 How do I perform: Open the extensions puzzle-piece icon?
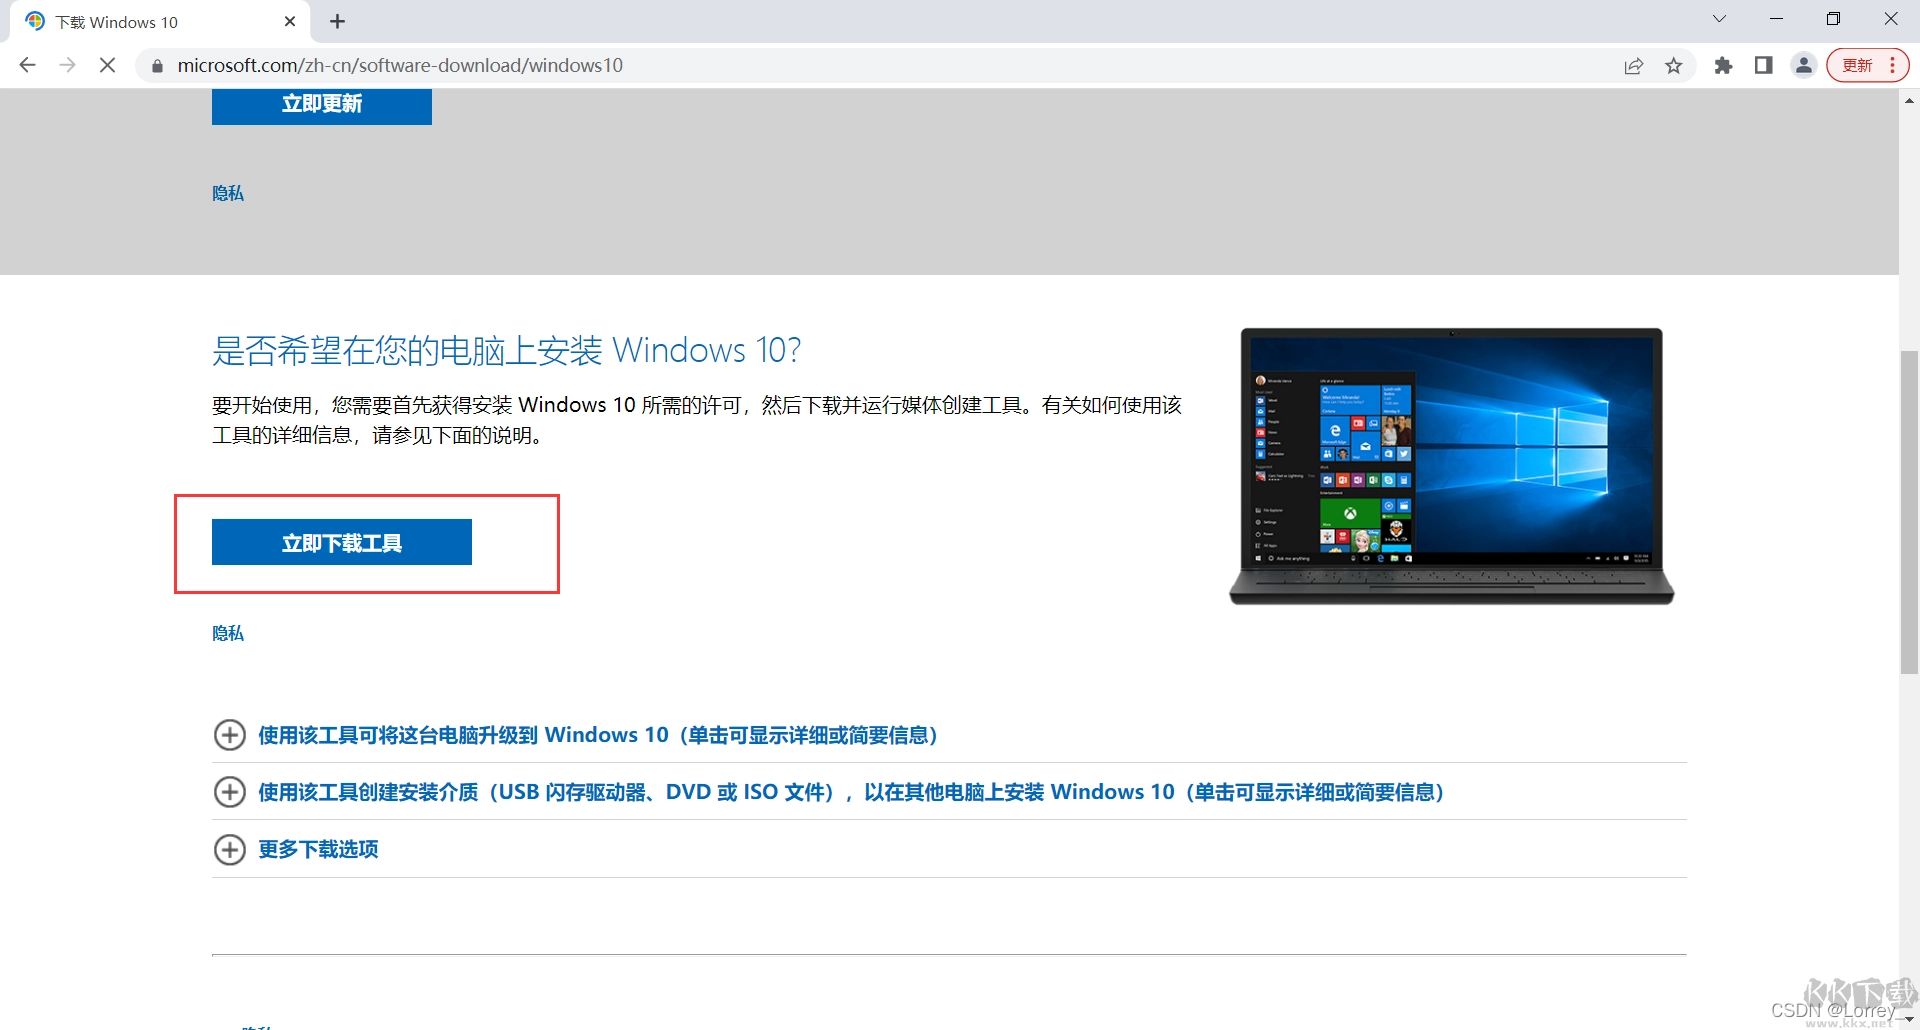click(1723, 65)
